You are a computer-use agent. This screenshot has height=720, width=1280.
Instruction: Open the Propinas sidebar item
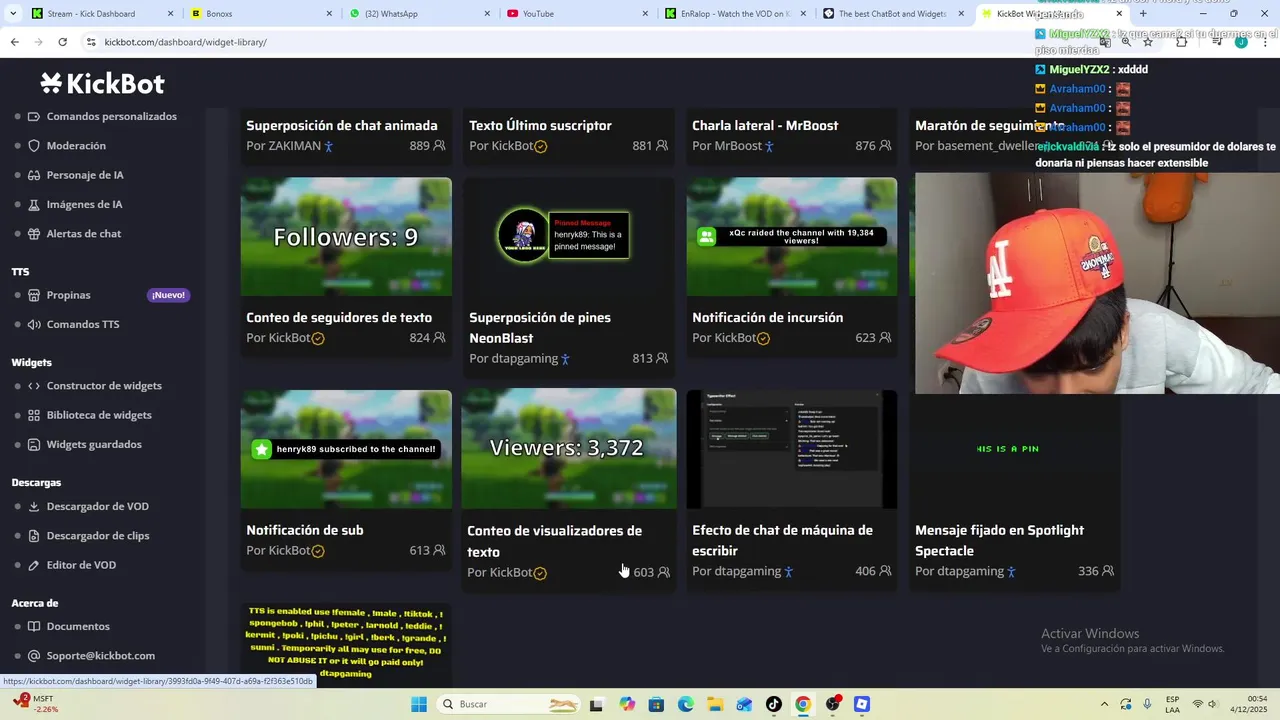[x=68, y=295]
